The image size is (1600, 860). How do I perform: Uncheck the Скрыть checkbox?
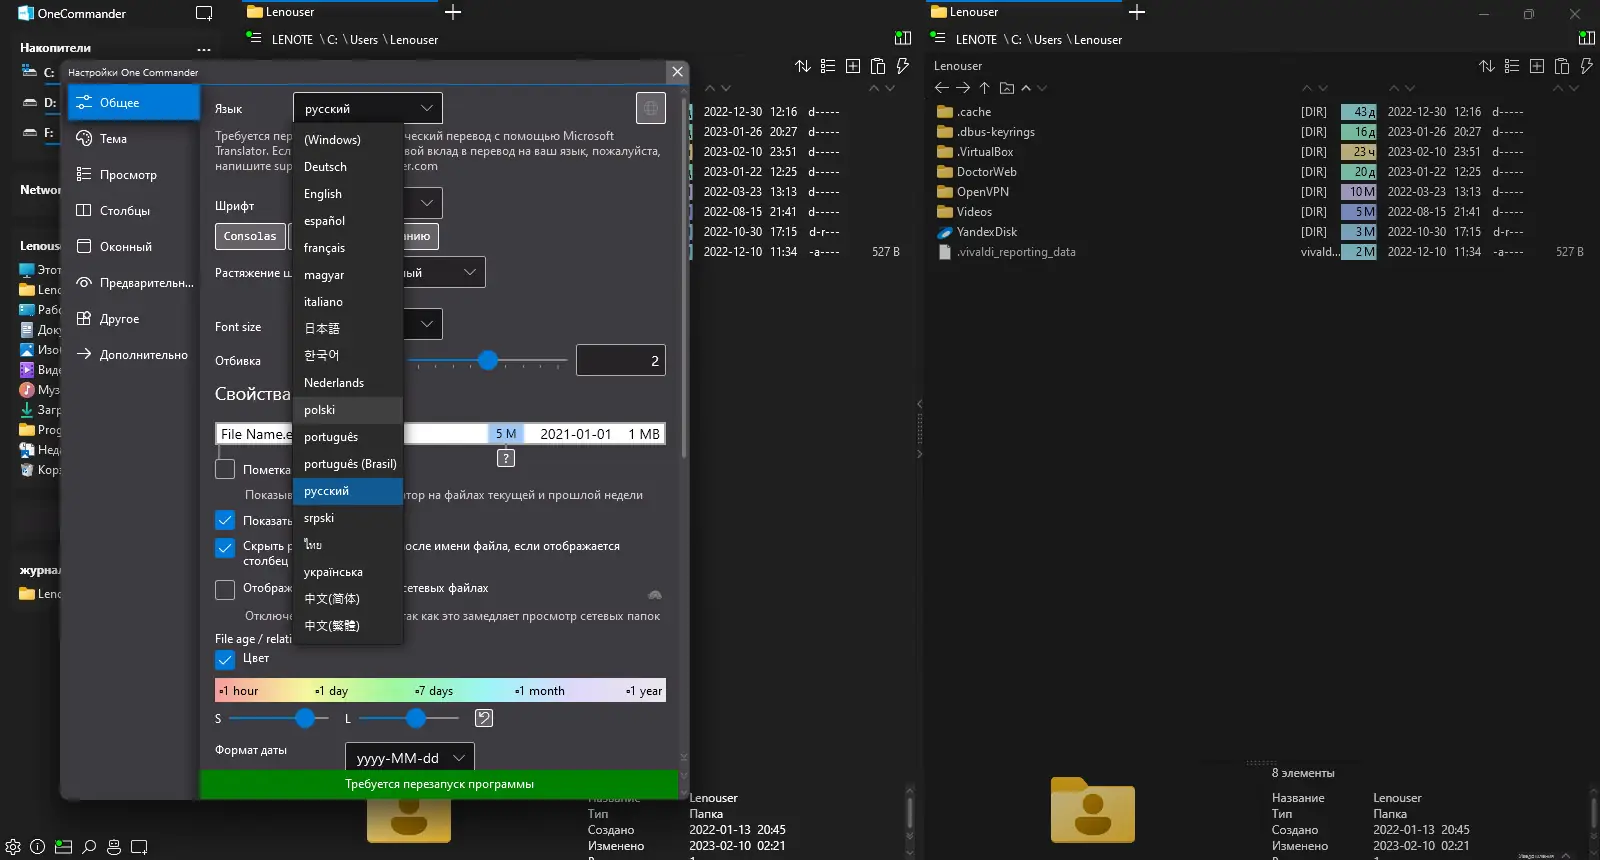click(225, 548)
